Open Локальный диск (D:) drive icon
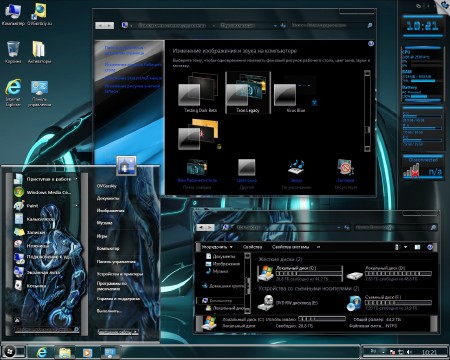The image size is (450, 360). point(355,274)
